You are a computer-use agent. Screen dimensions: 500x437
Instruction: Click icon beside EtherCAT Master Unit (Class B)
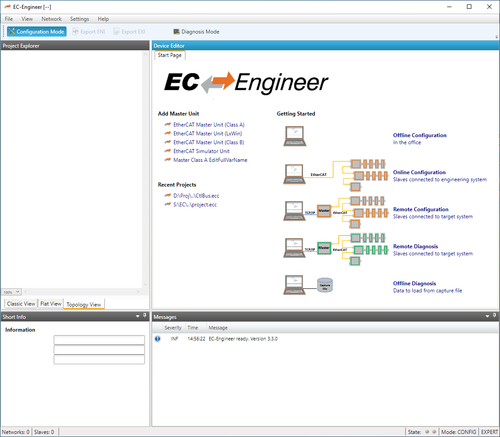(168, 142)
